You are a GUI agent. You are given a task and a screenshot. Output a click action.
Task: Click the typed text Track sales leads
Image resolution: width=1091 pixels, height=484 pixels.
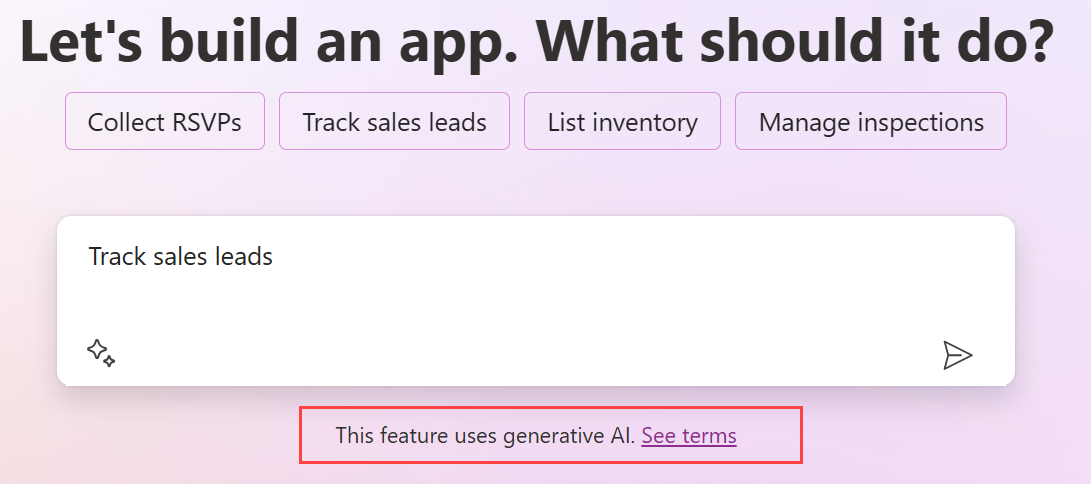pos(180,256)
